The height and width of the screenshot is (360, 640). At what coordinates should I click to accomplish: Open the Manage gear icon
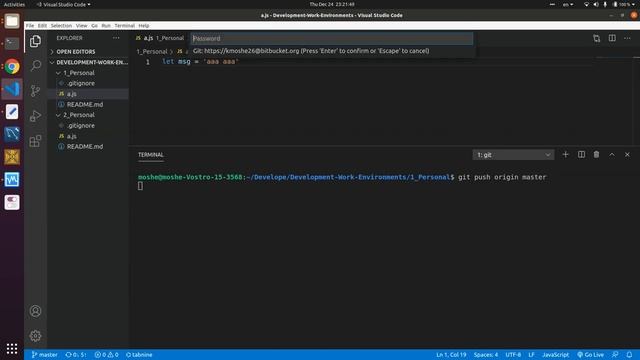click(x=36, y=336)
